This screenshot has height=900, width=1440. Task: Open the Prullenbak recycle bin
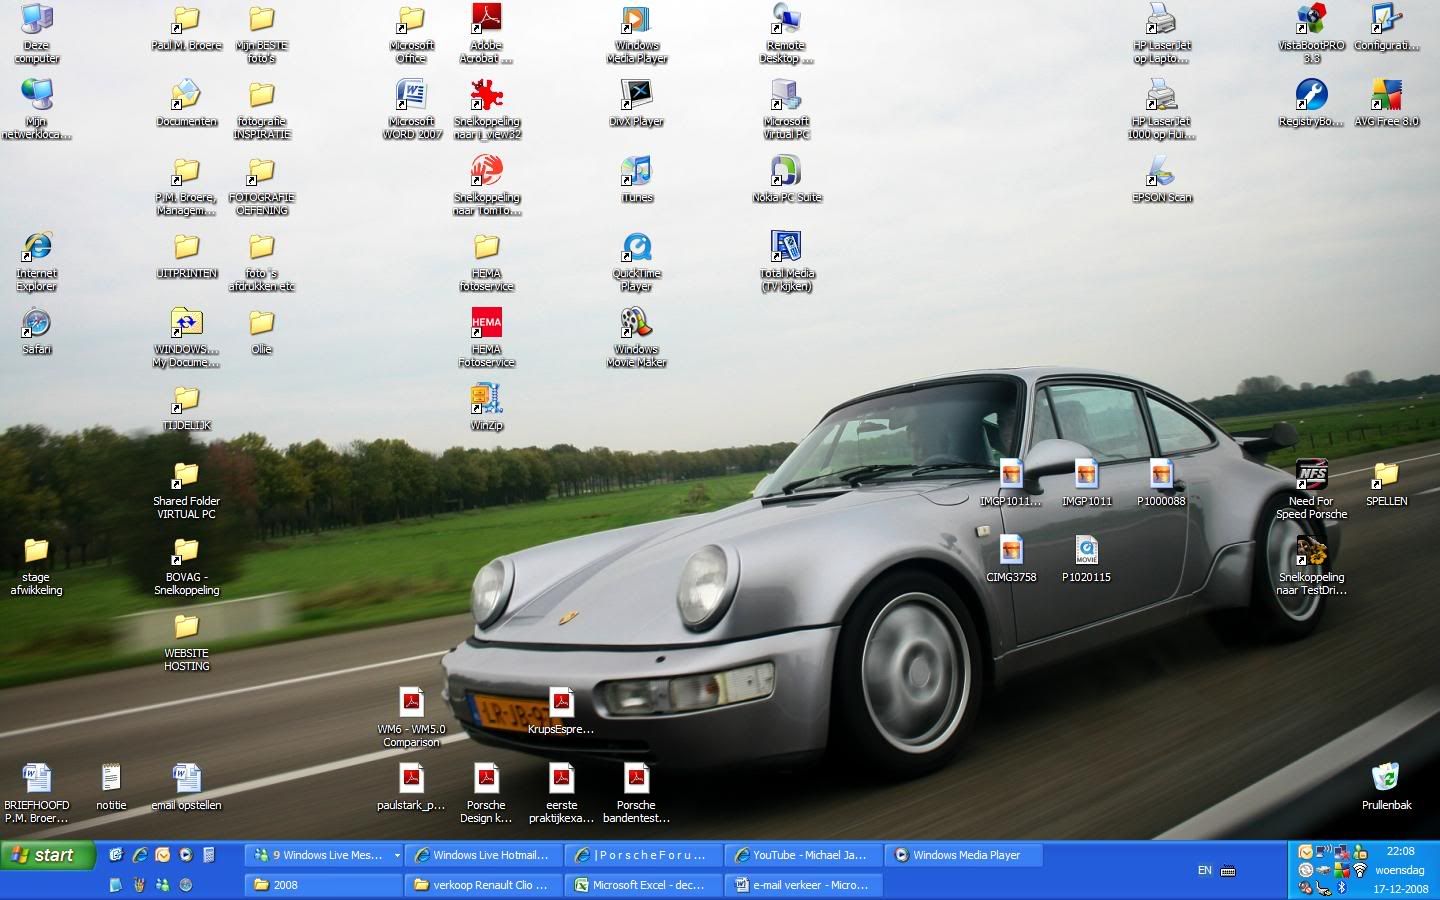tap(1386, 787)
